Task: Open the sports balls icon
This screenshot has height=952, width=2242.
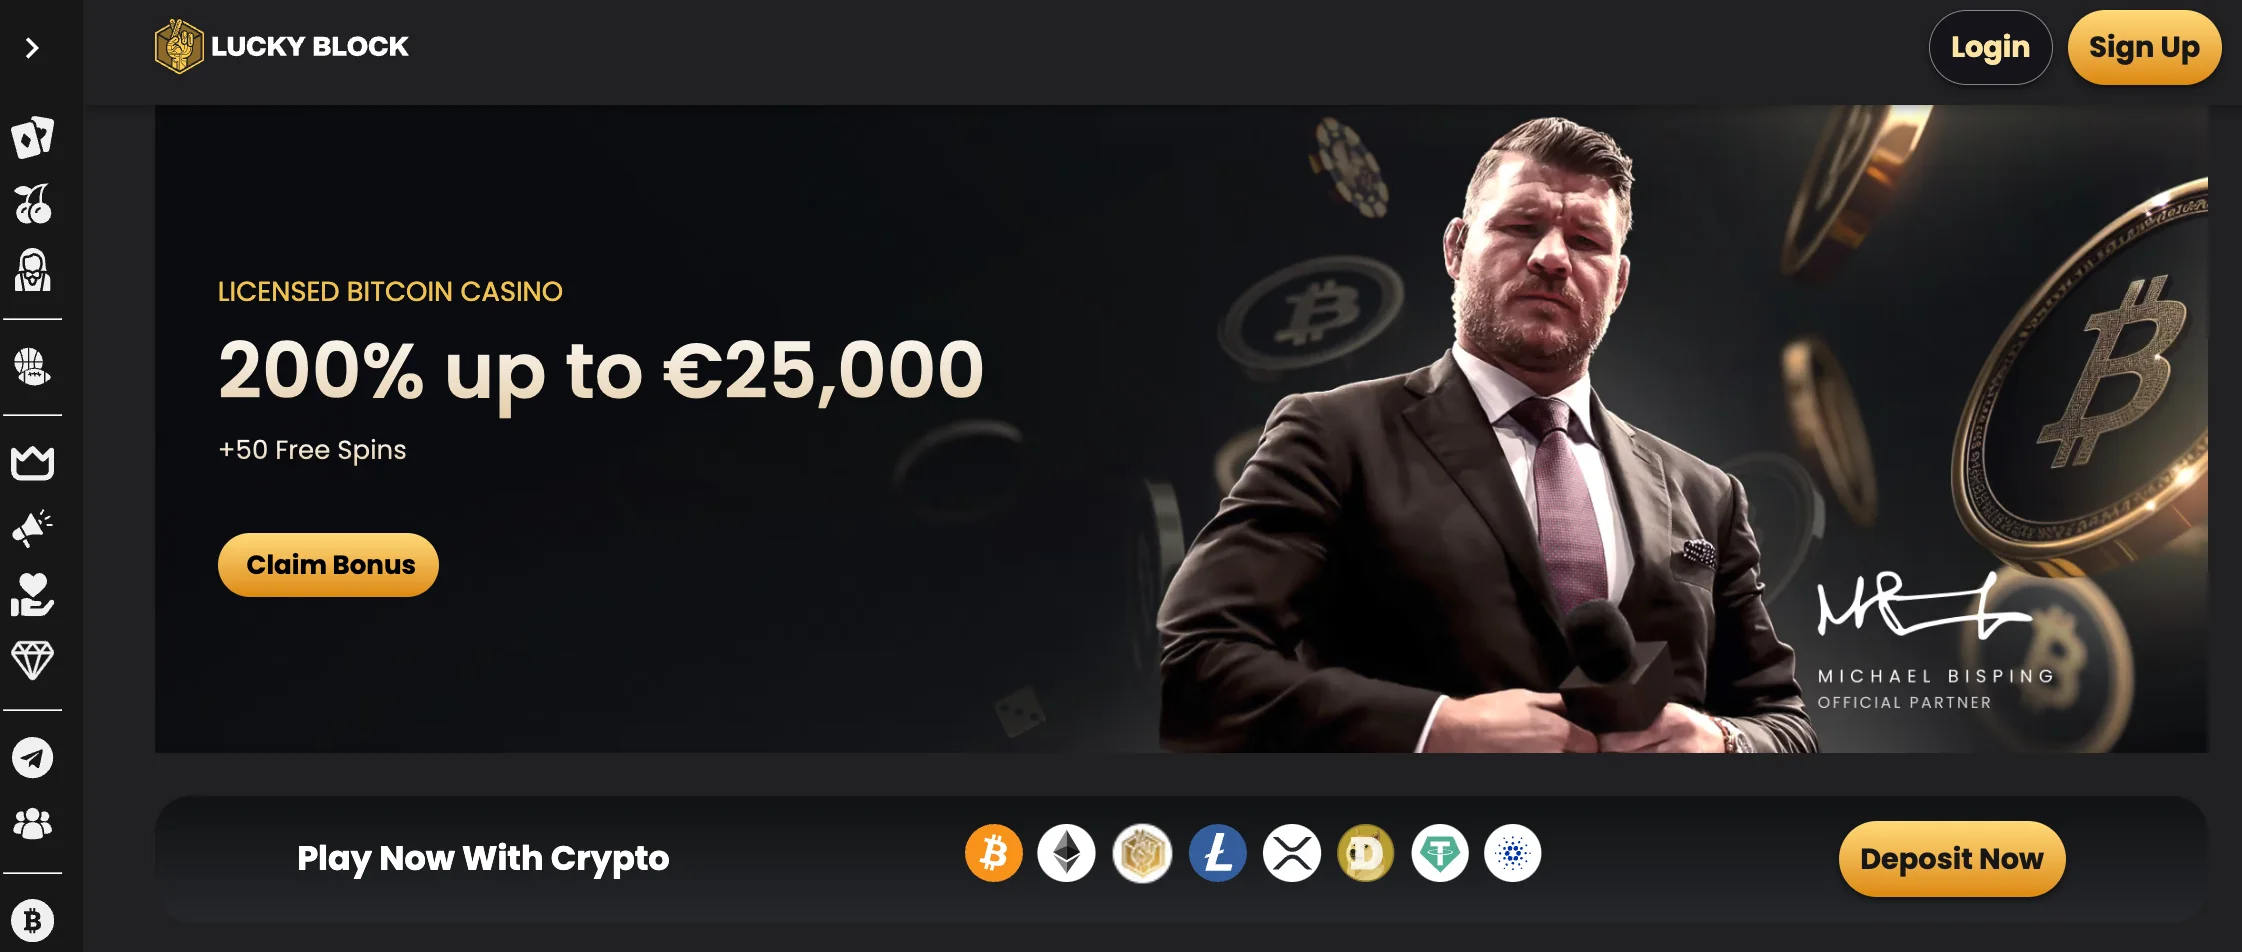Action: click(x=32, y=367)
